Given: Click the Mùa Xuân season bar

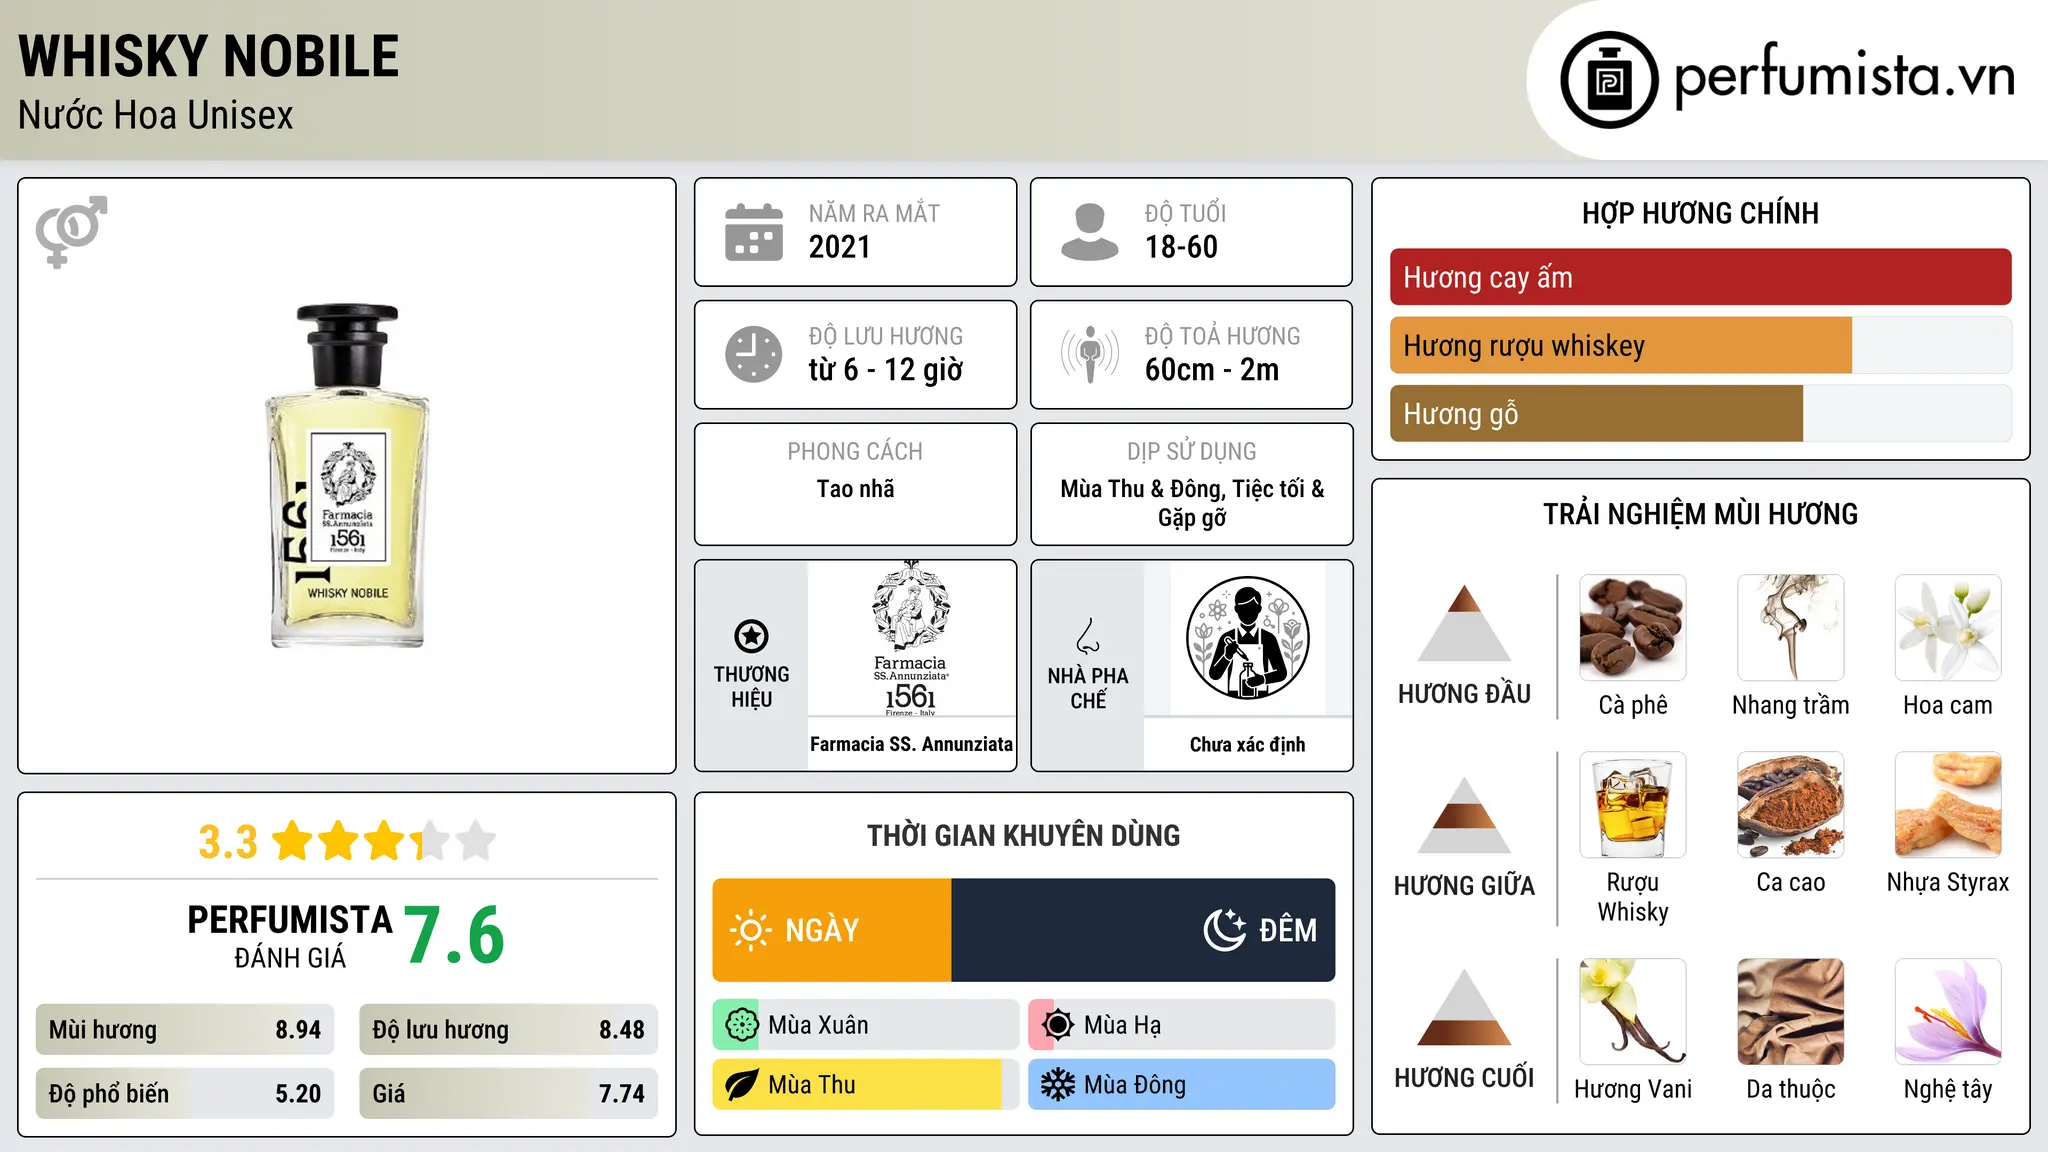Looking at the screenshot, I should [866, 1025].
